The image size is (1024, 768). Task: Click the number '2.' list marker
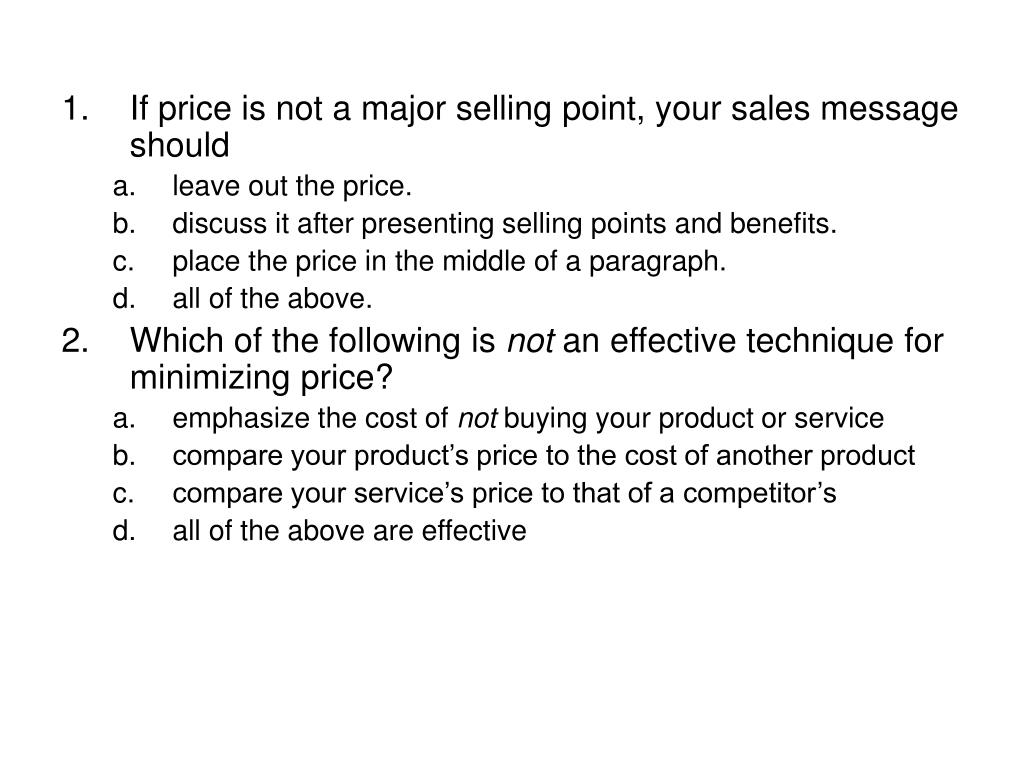[x=75, y=341]
